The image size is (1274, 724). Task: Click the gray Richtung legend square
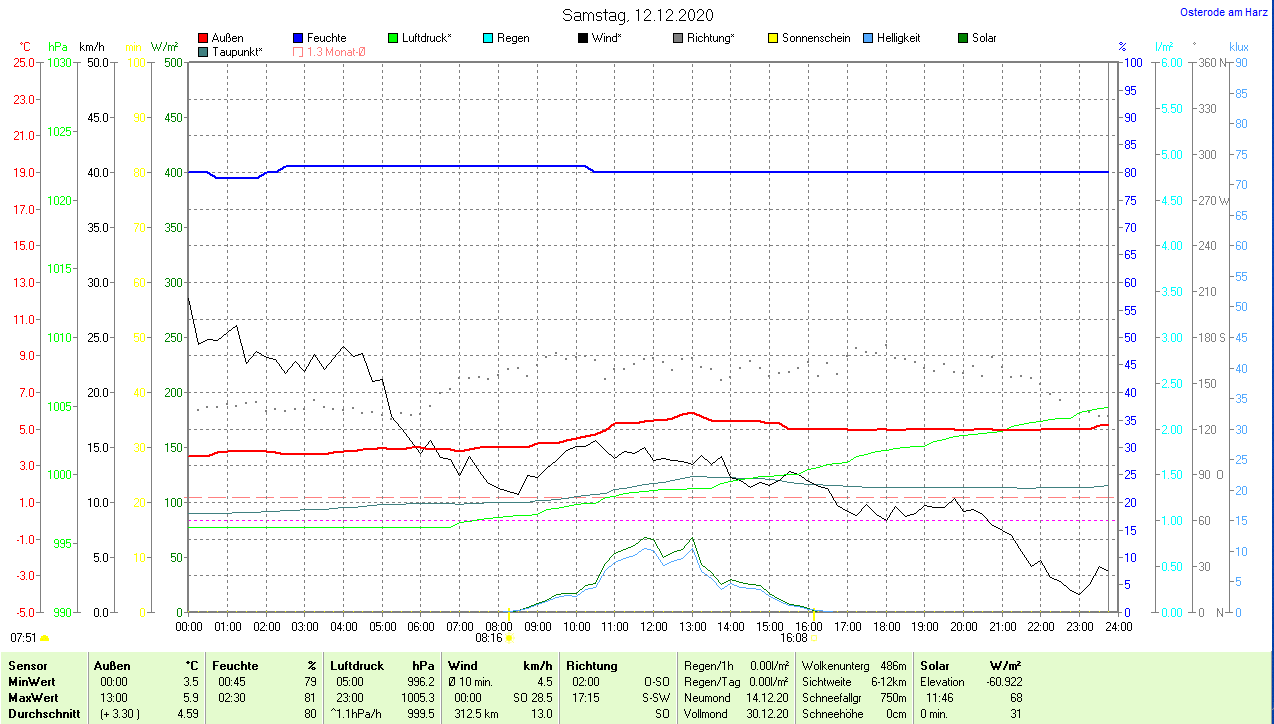pos(677,39)
